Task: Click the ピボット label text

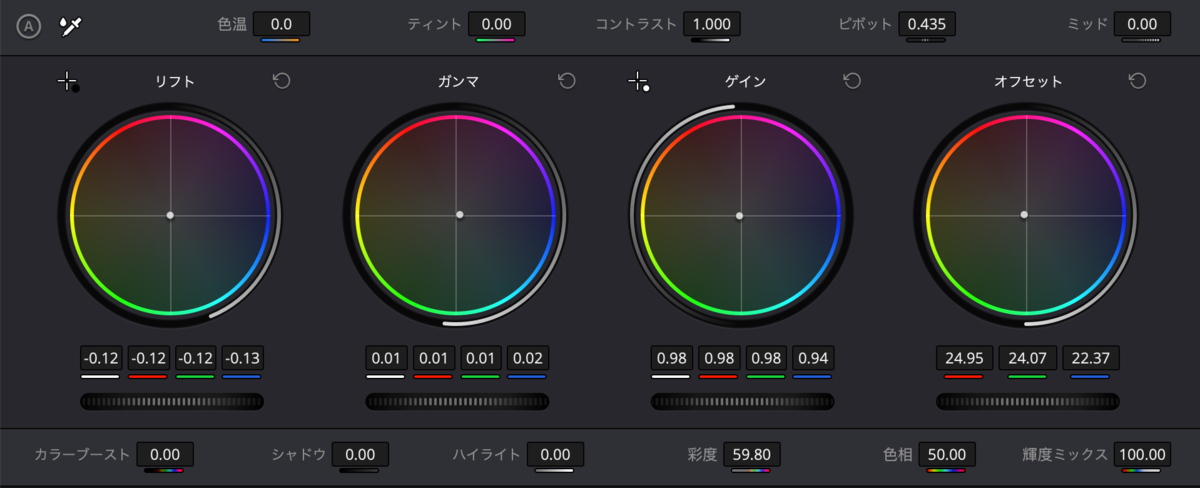Action: click(864, 23)
